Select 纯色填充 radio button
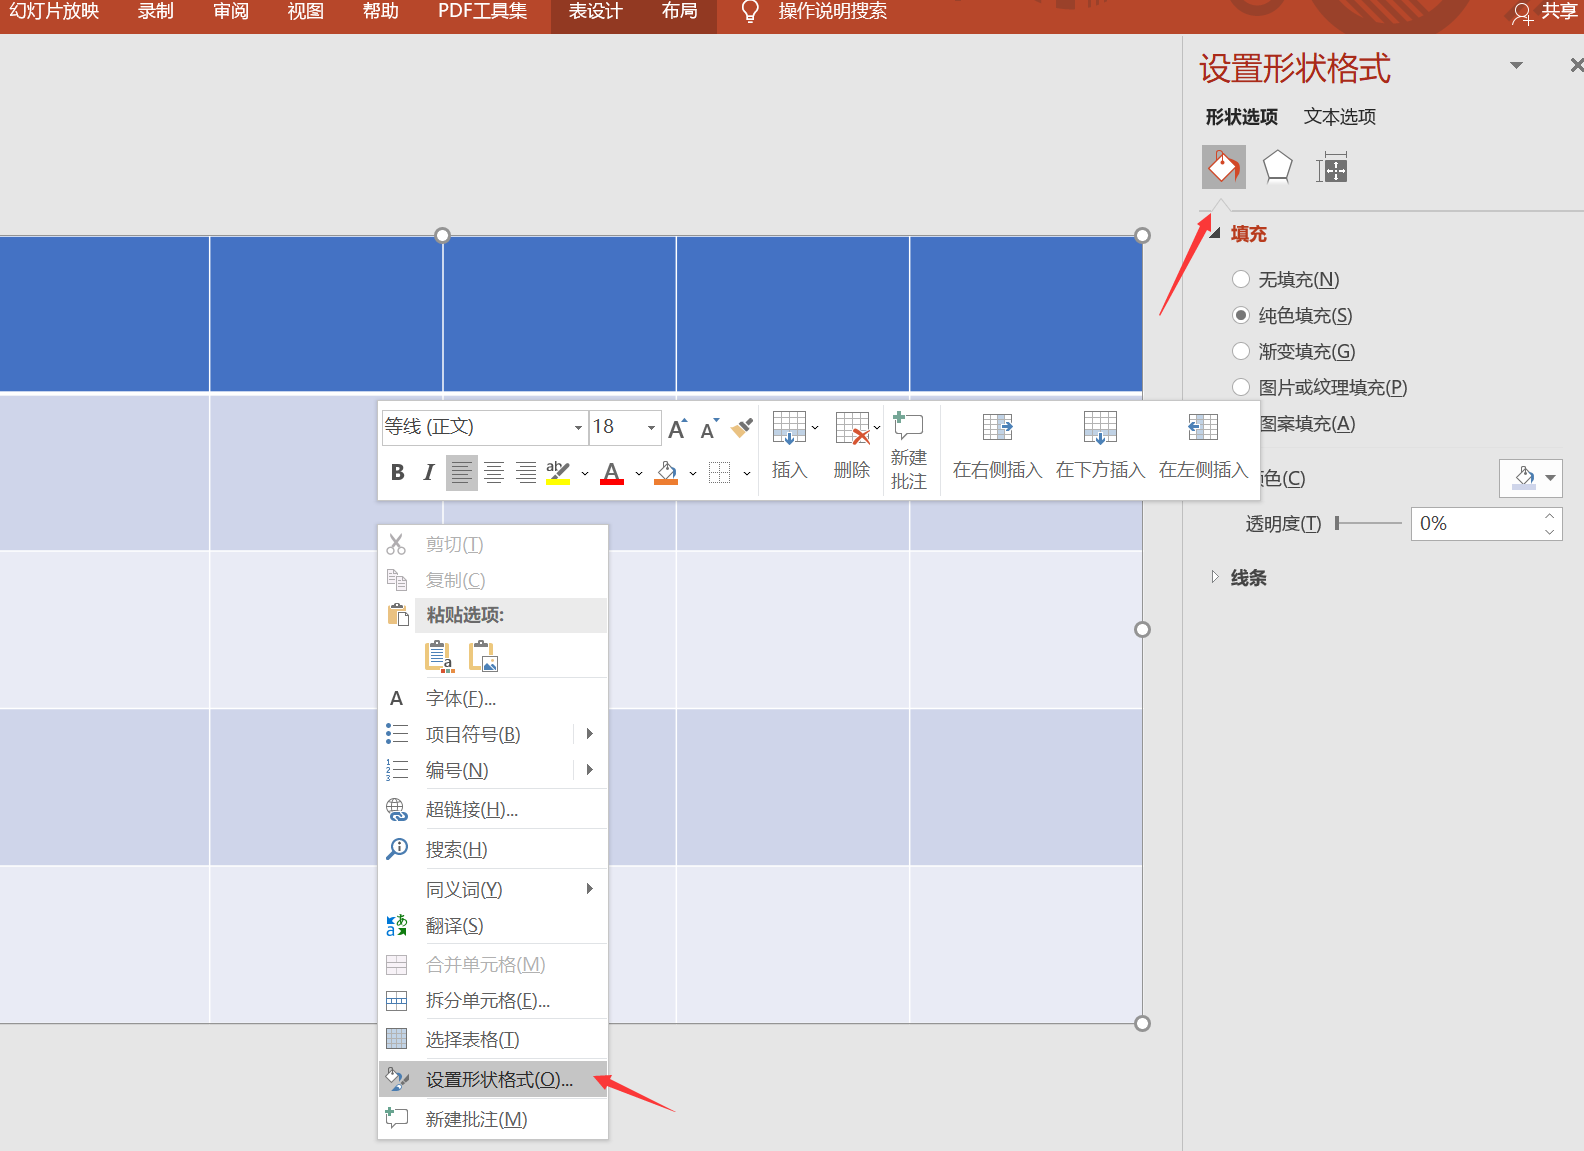 [x=1241, y=315]
